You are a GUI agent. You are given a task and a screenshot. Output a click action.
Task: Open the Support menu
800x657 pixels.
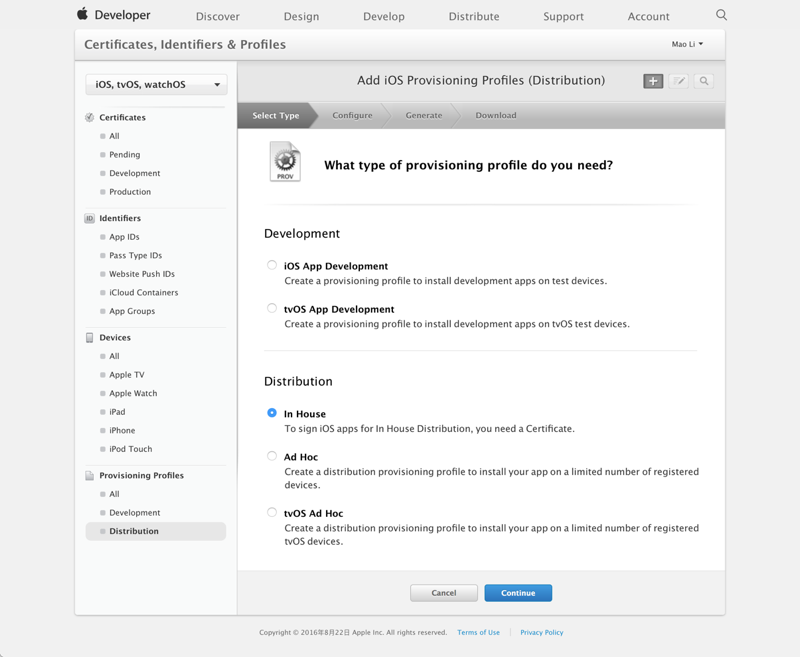(563, 16)
